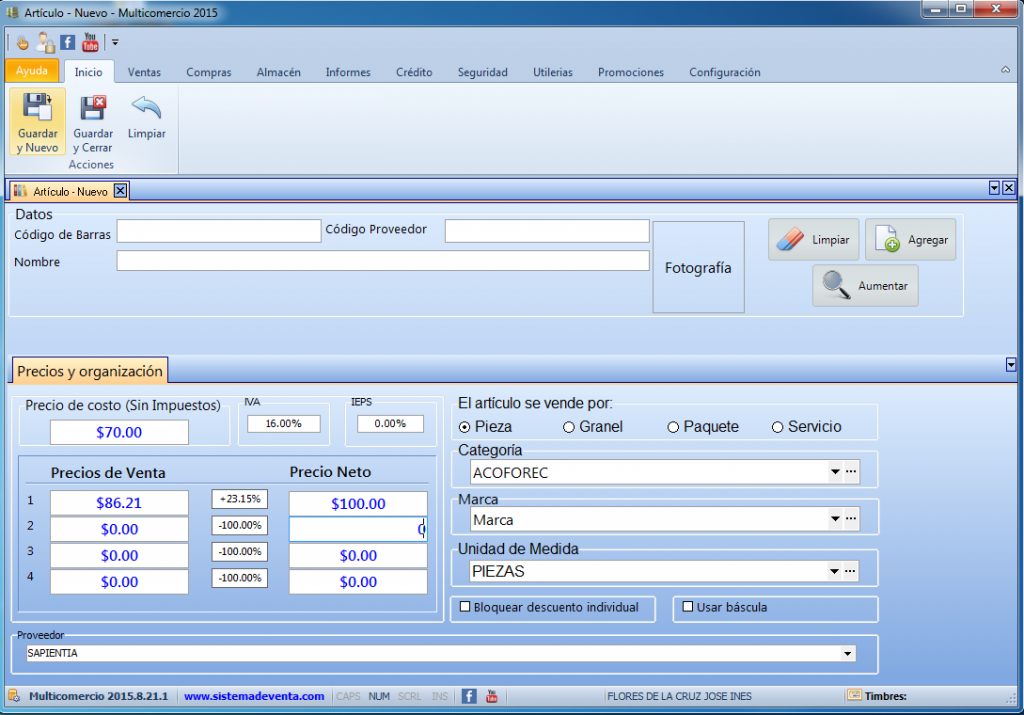Open the Configuración ribbon tab
1024x715 pixels.
point(725,72)
